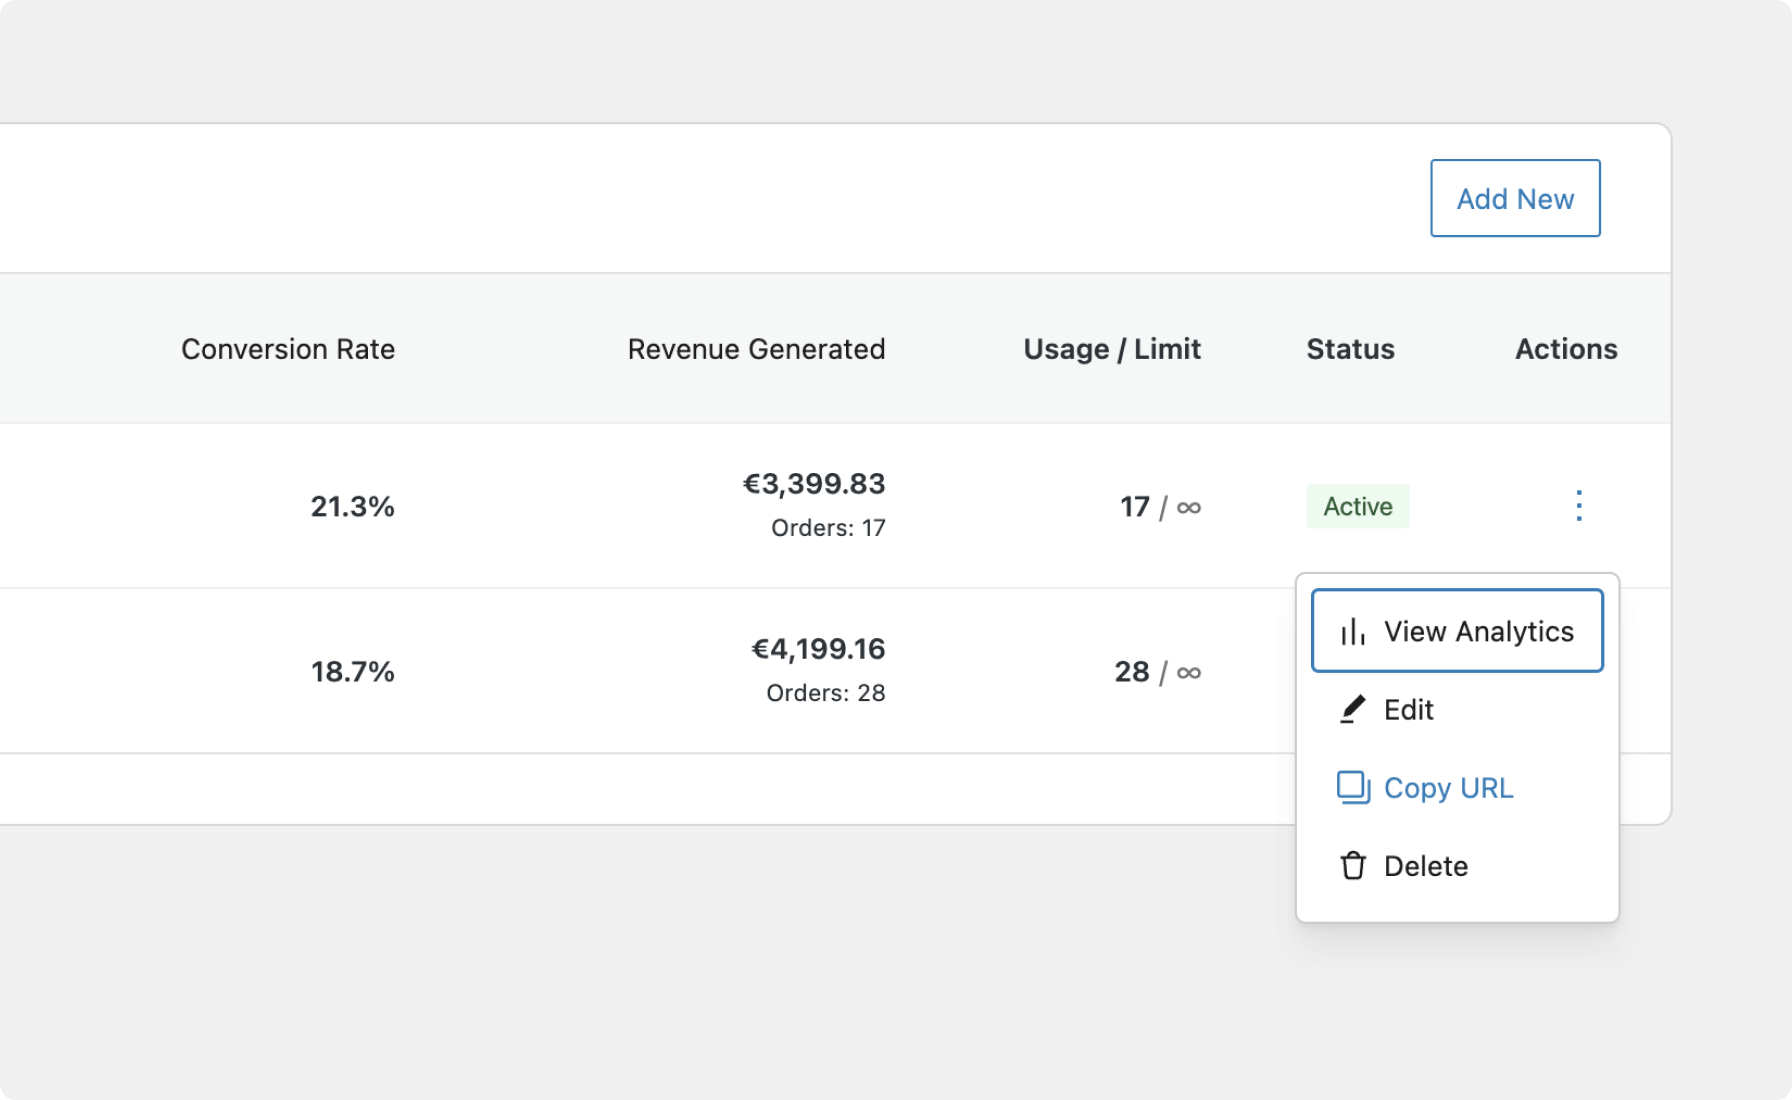Screen dimensions: 1792x1100
Task: Sort by Conversion Rate column header
Action: (x=288, y=349)
